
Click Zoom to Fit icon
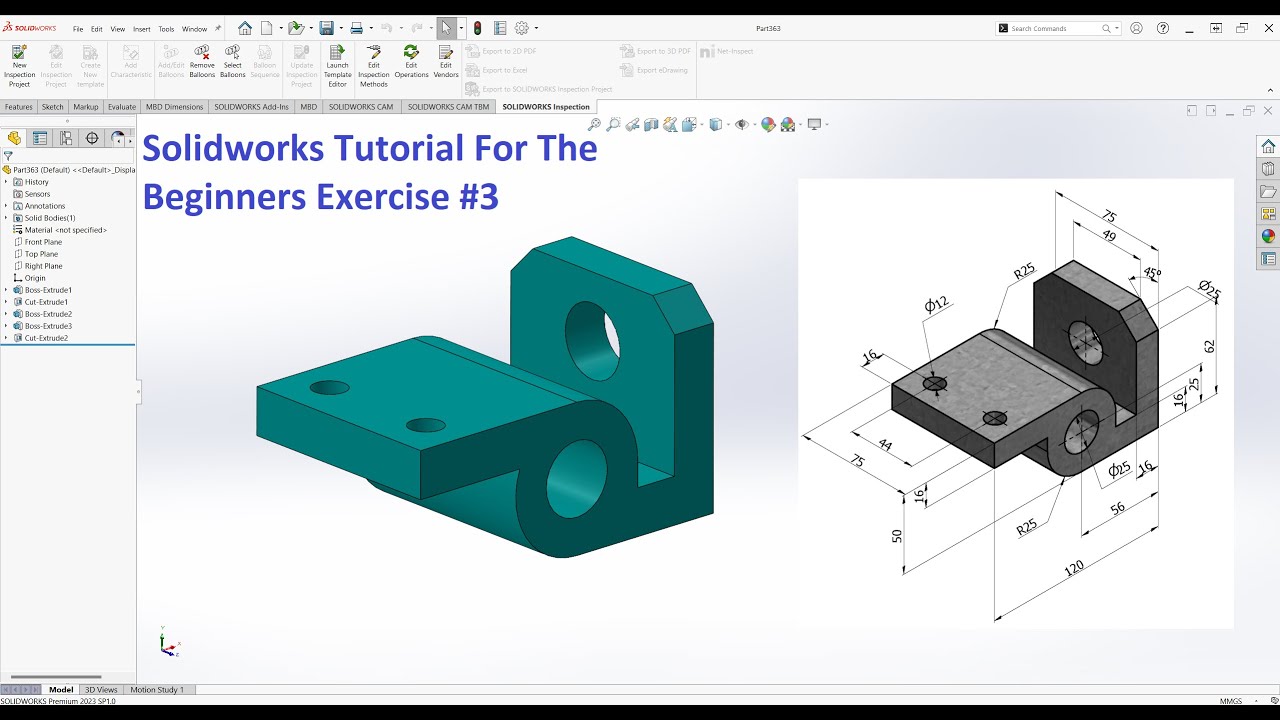[594, 125]
